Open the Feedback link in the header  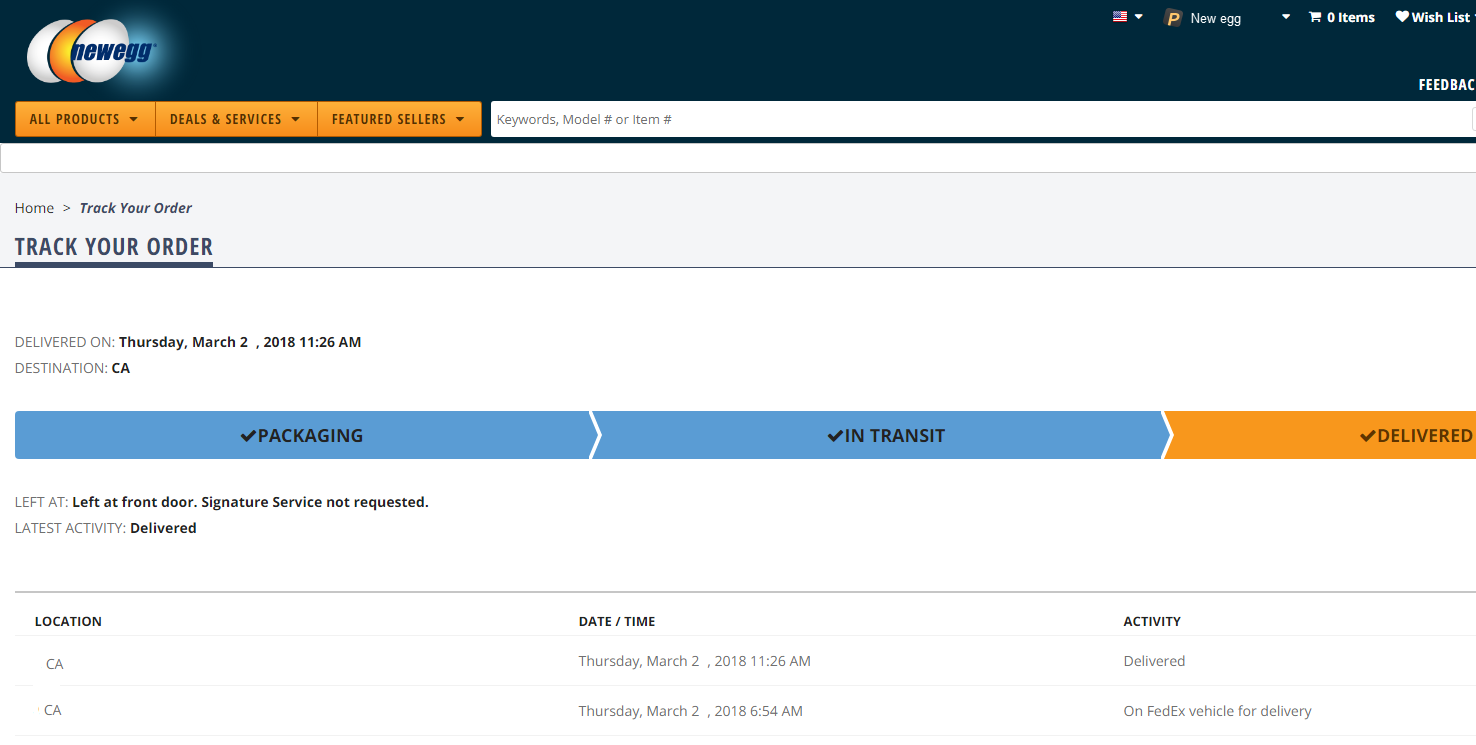pos(1446,85)
